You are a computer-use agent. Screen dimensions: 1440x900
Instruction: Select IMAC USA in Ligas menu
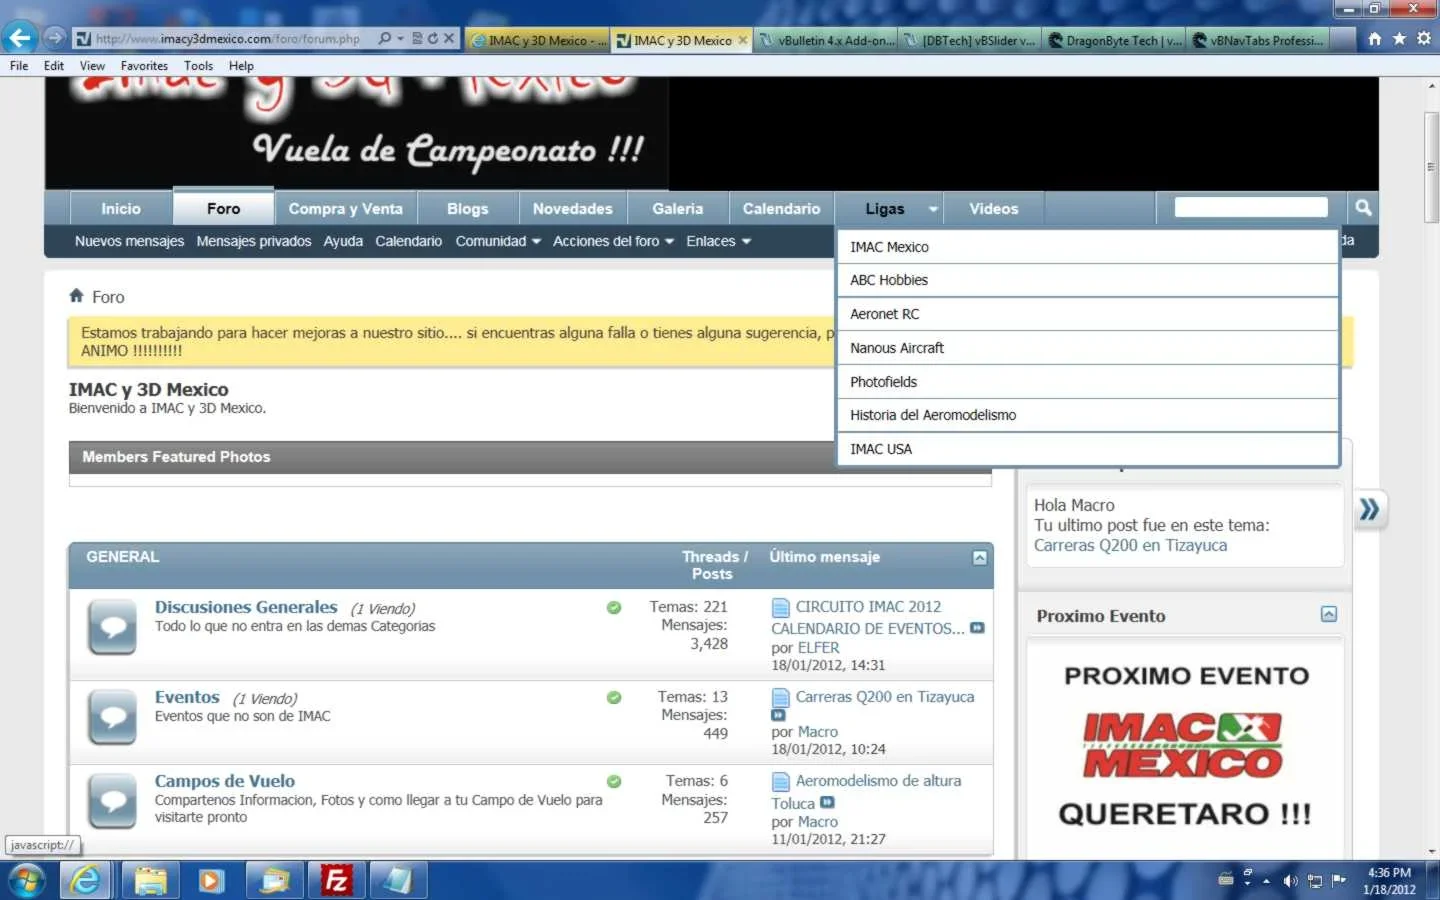(1088, 449)
